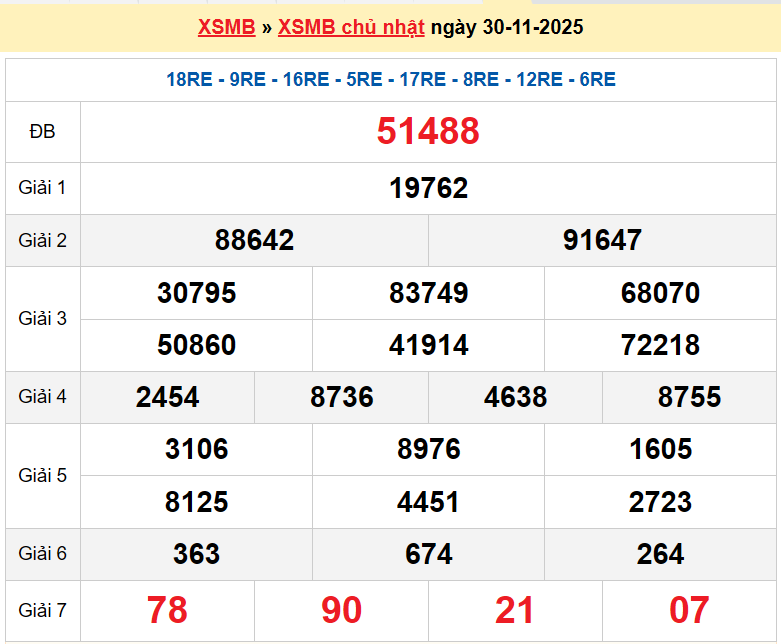
Task: Select the Giải 5 number 2723
Action: pyautogui.click(x=660, y=501)
